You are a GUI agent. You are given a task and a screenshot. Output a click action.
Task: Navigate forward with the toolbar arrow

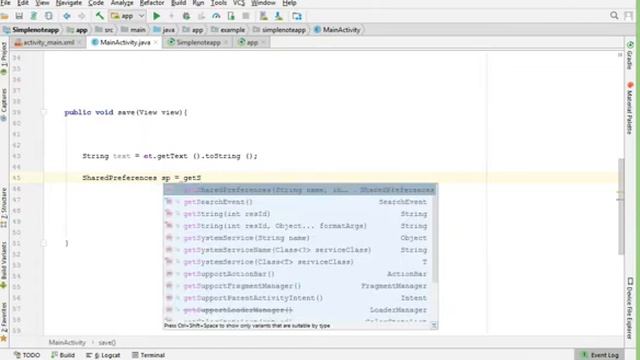pyautogui.click(x=82, y=16)
